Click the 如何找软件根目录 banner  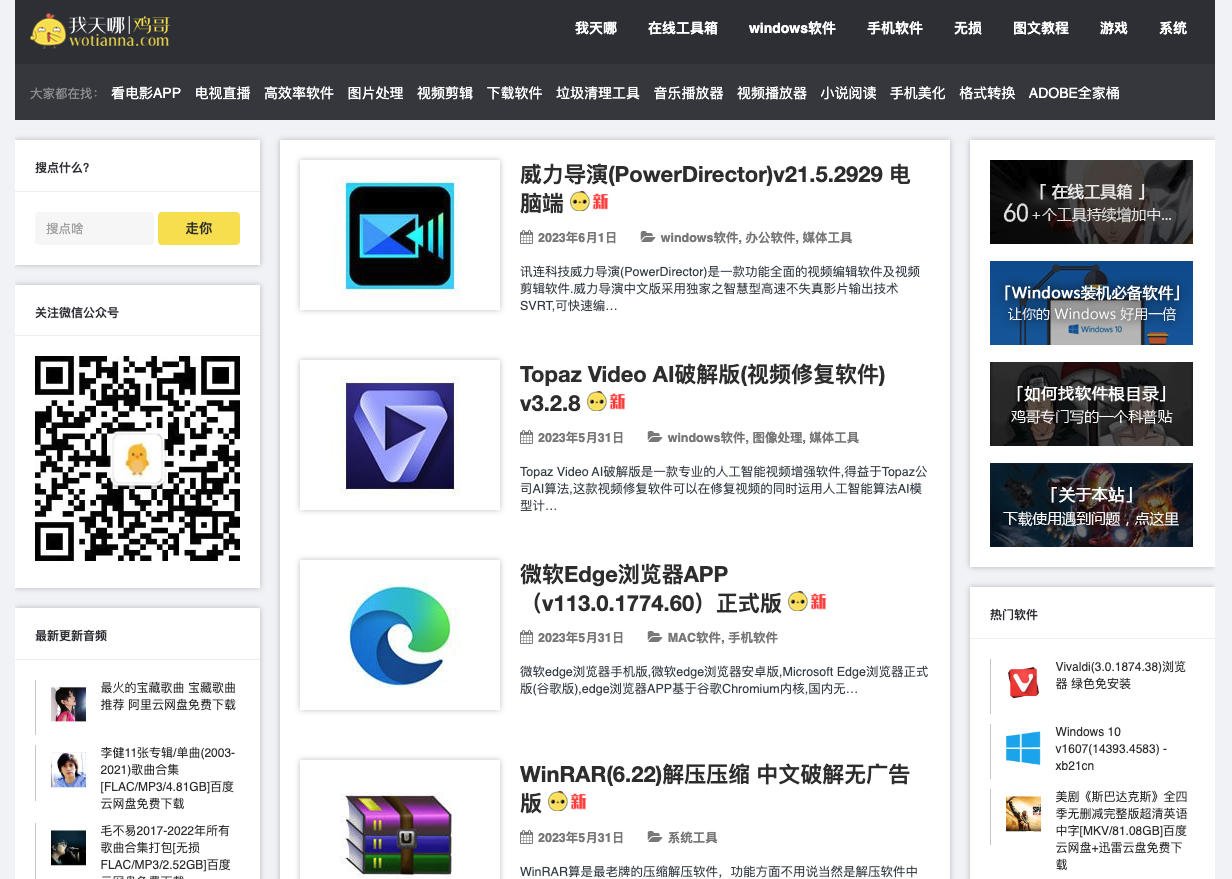1091,404
